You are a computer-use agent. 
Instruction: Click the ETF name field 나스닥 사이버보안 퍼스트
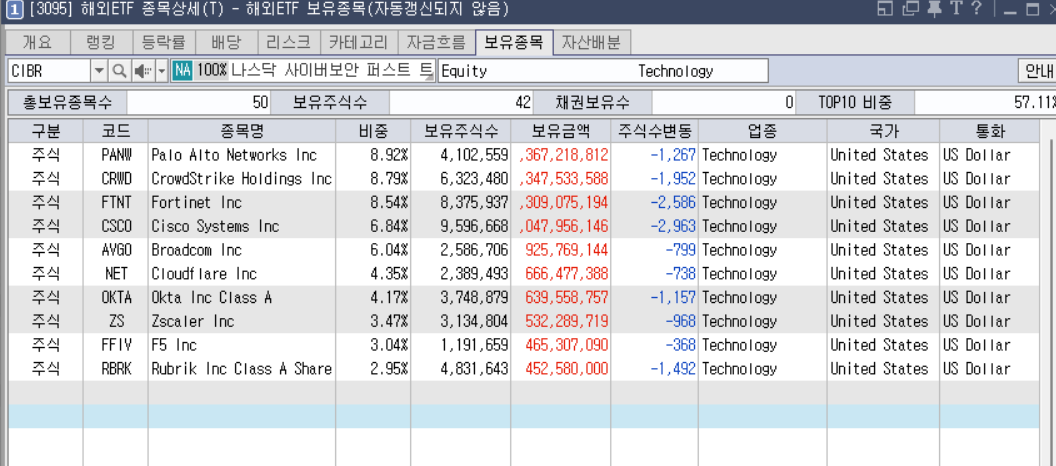point(334,71)
